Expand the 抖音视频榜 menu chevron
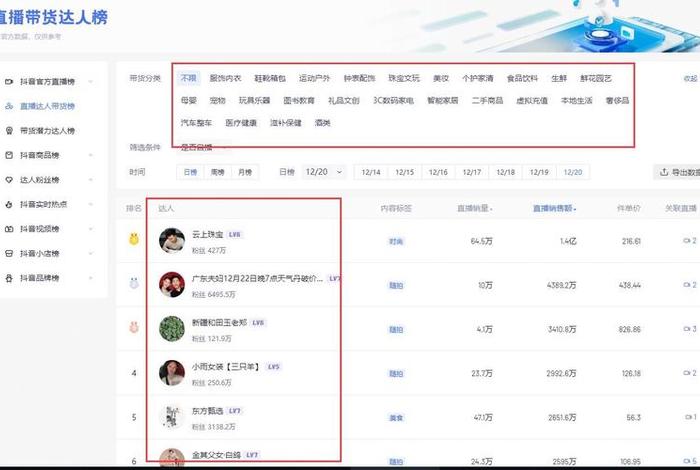The width and height of the screenshot is (700, 470). (91, 229)
